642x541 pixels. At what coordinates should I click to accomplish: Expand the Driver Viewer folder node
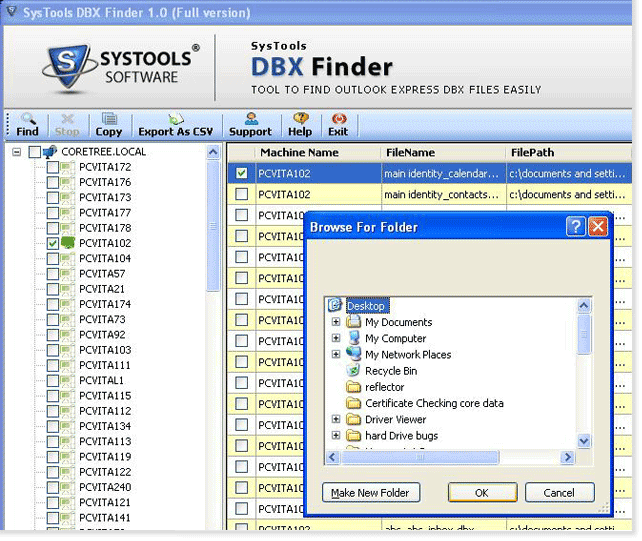coord(336,419)
